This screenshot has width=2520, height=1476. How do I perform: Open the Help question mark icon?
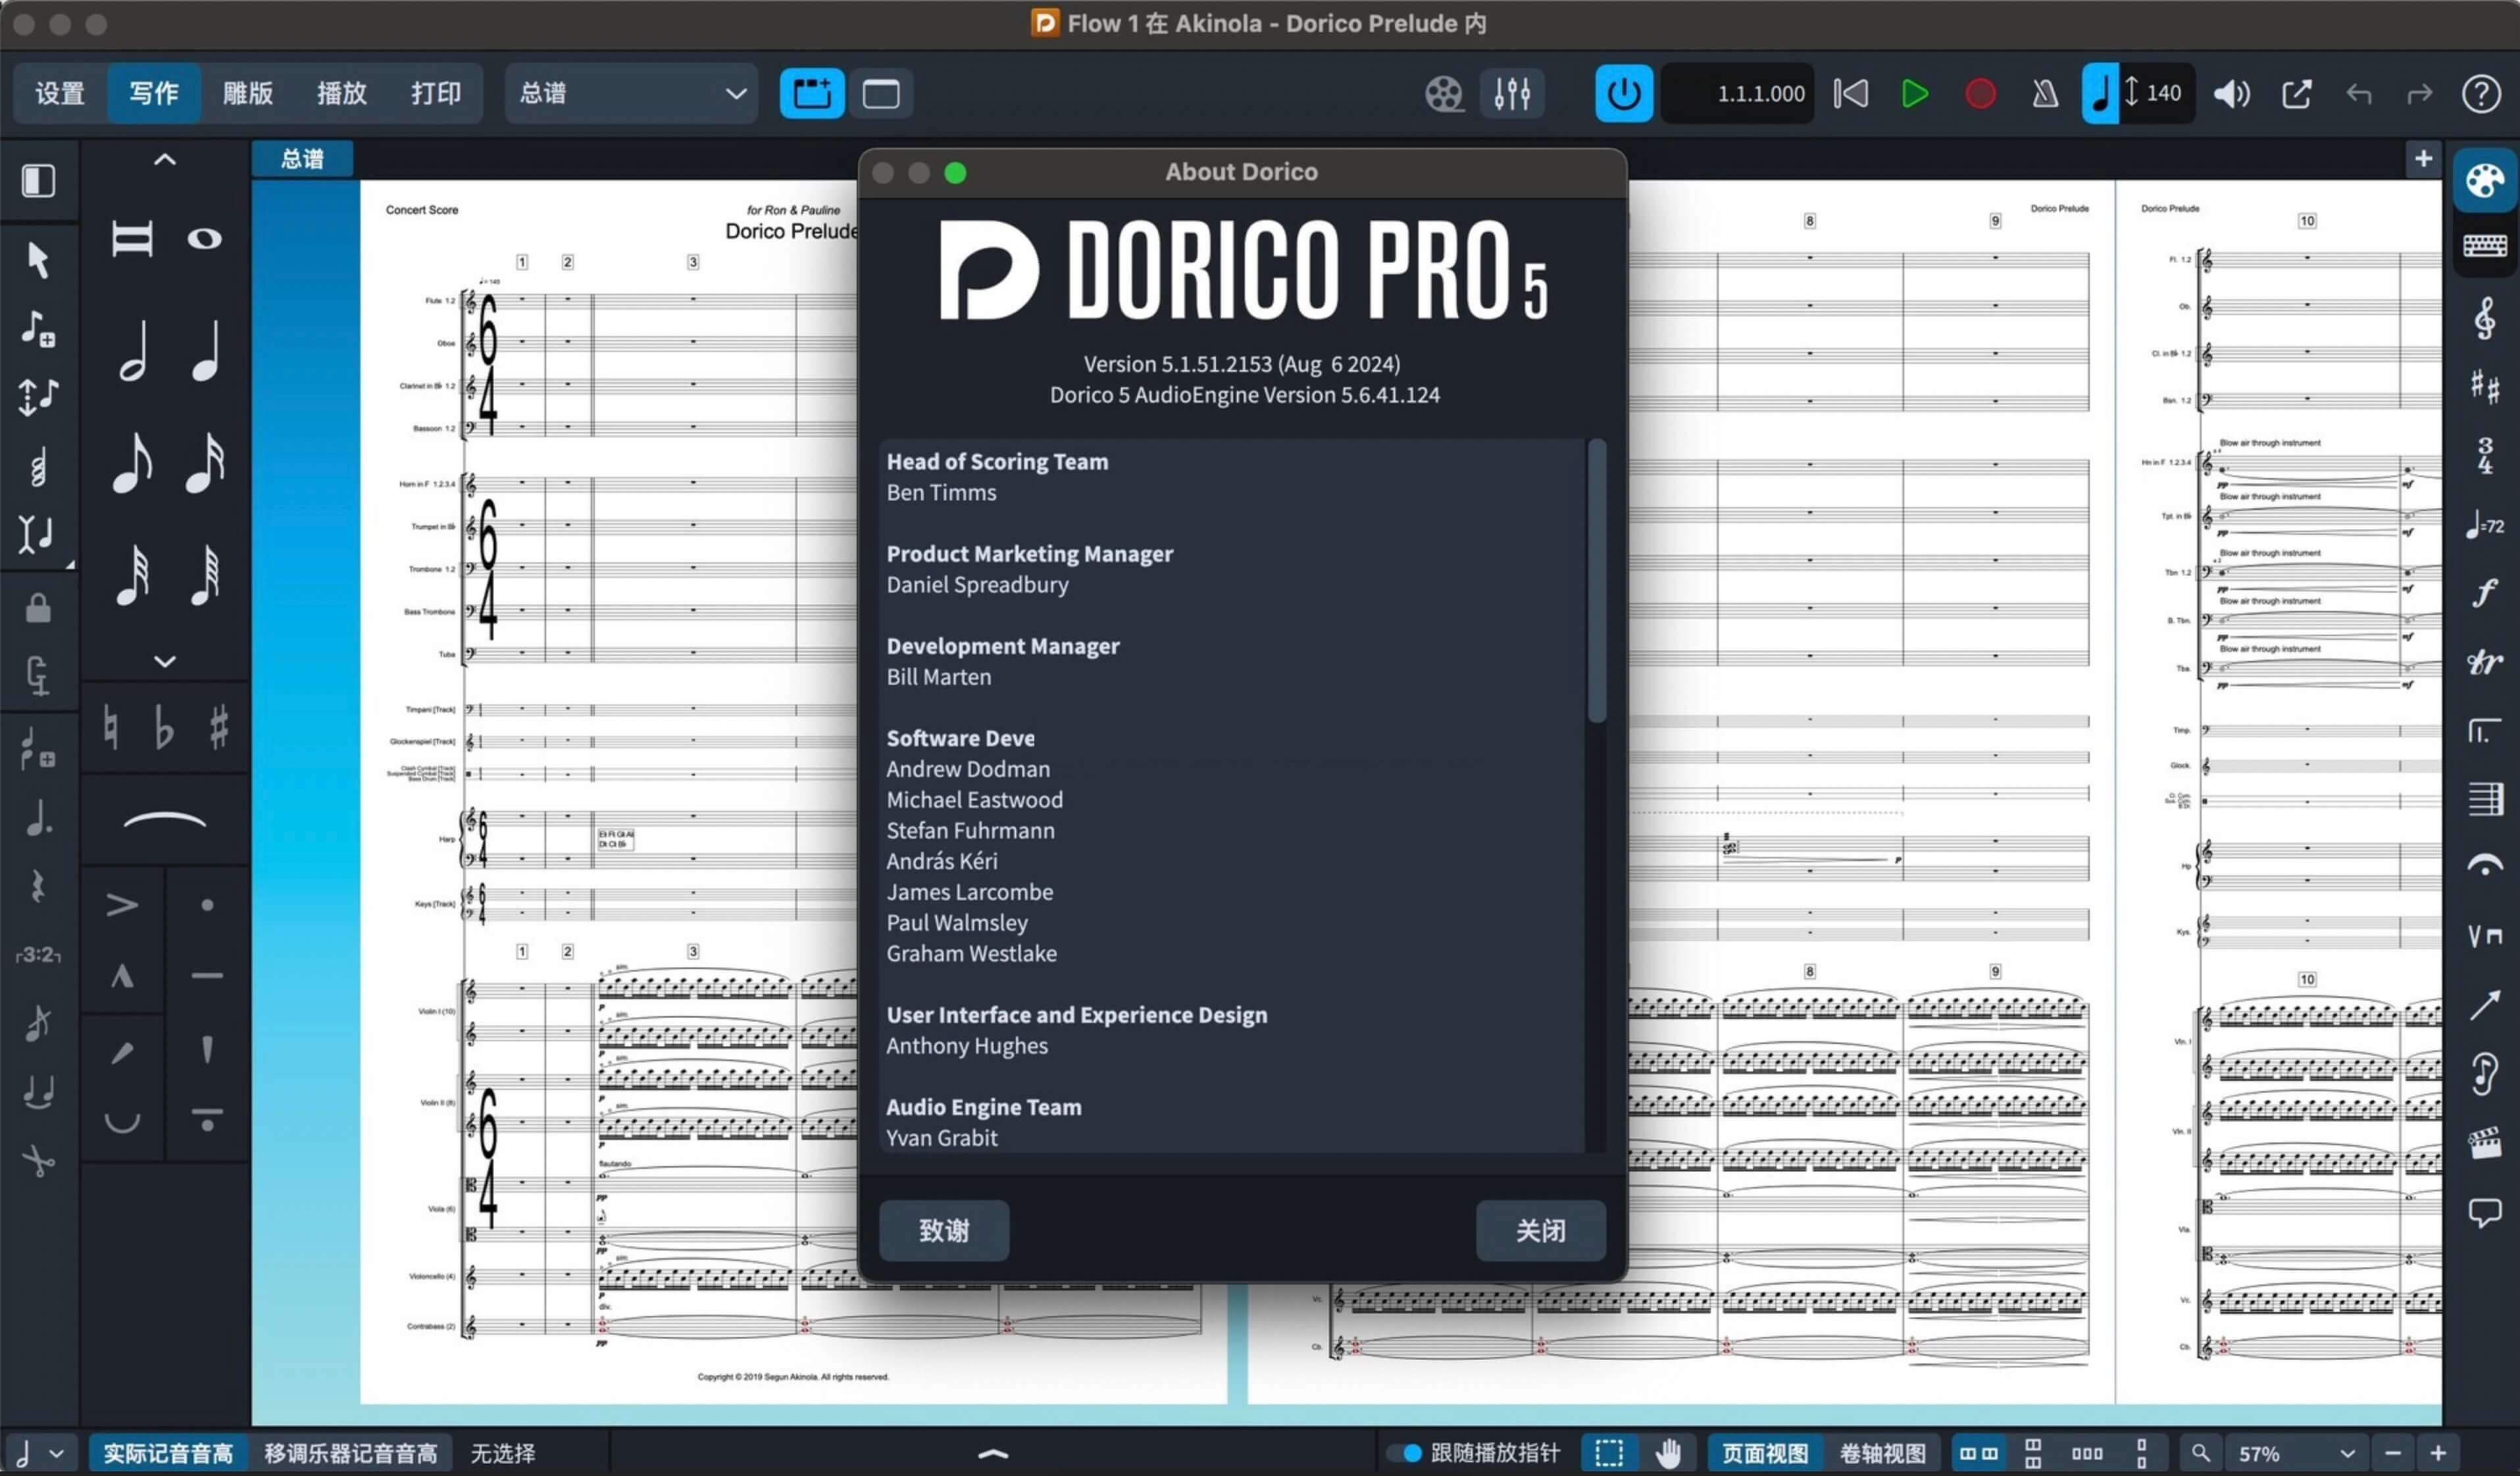(2481, 94)
